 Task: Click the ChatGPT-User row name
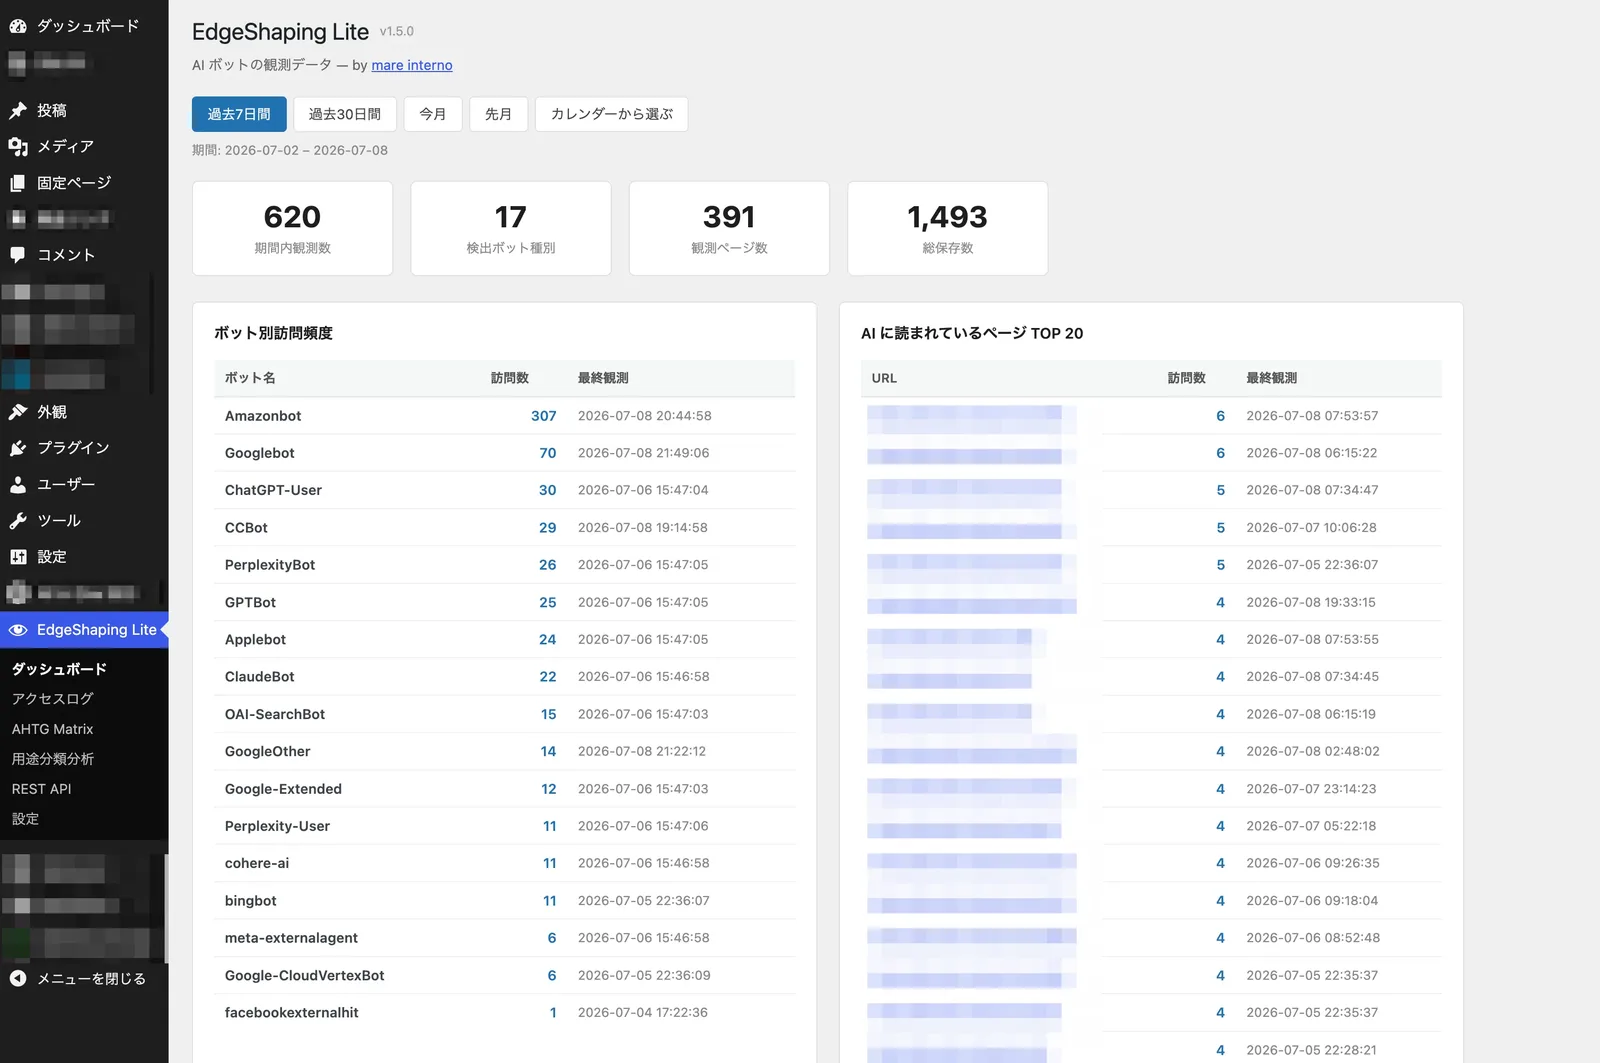[x=273, y=490]
